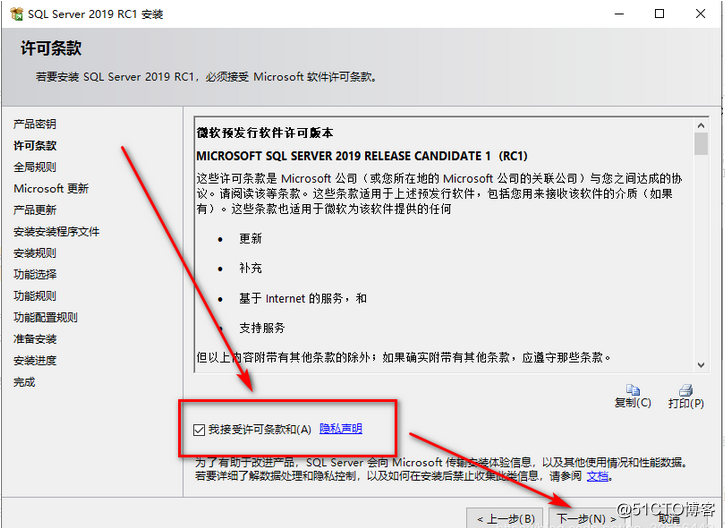Select the 产品更新 step in sidebar

(x=35, y=210)
